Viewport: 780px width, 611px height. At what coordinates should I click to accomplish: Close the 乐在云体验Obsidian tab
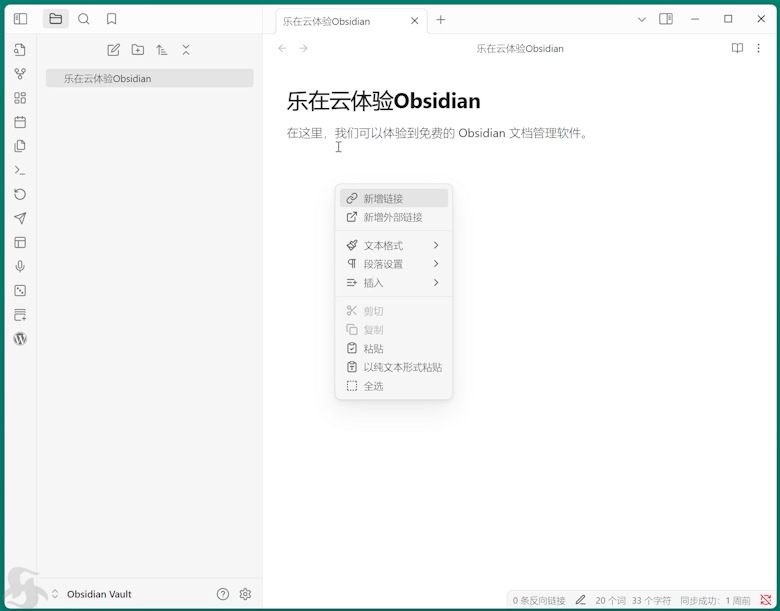[414, 21]
